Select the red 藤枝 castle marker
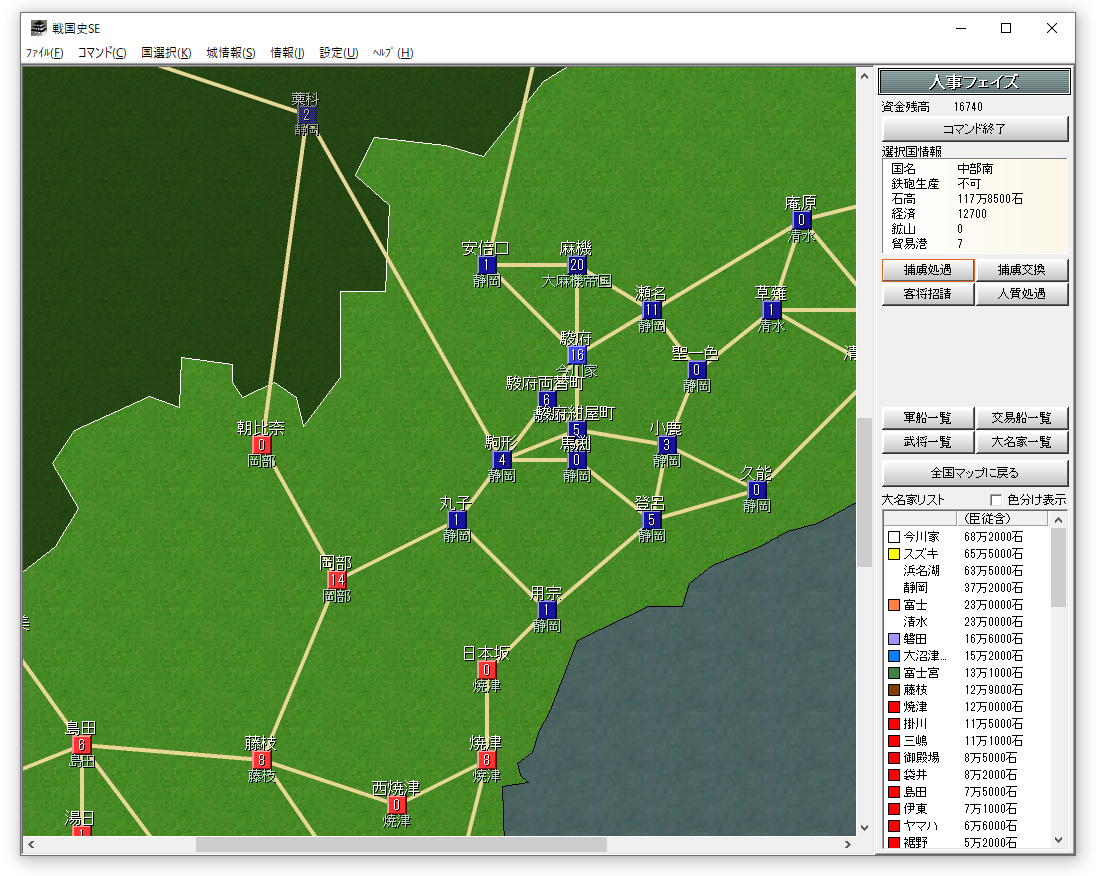Viewport: 1096px width, 876px height. coord(261,760)
